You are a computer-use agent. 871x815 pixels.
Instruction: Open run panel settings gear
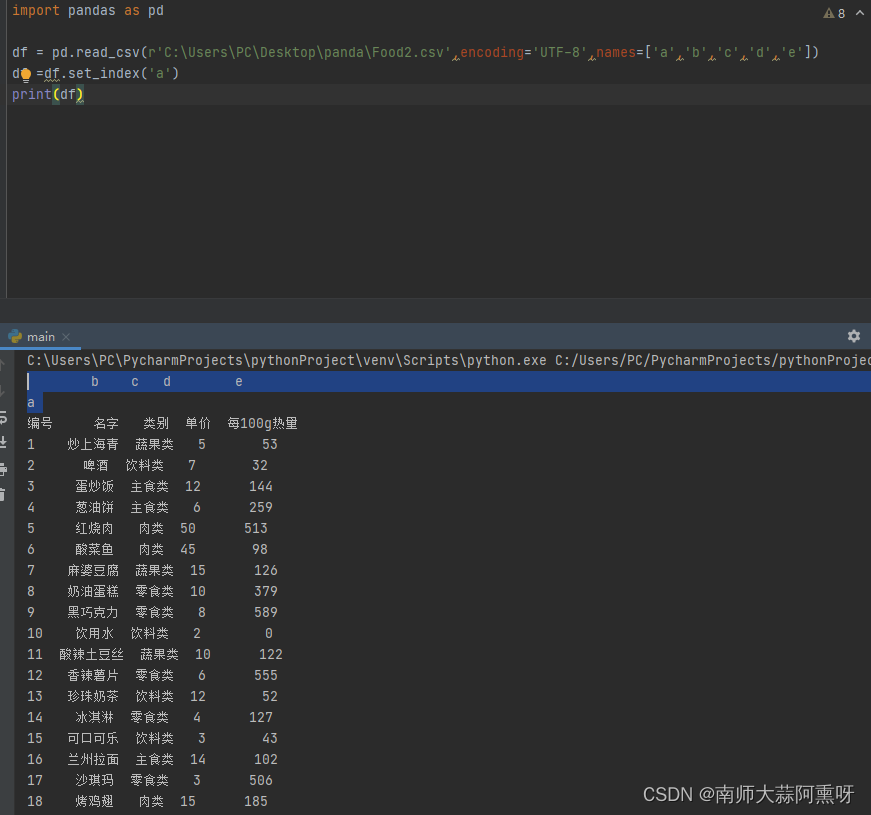click(854, 336)
